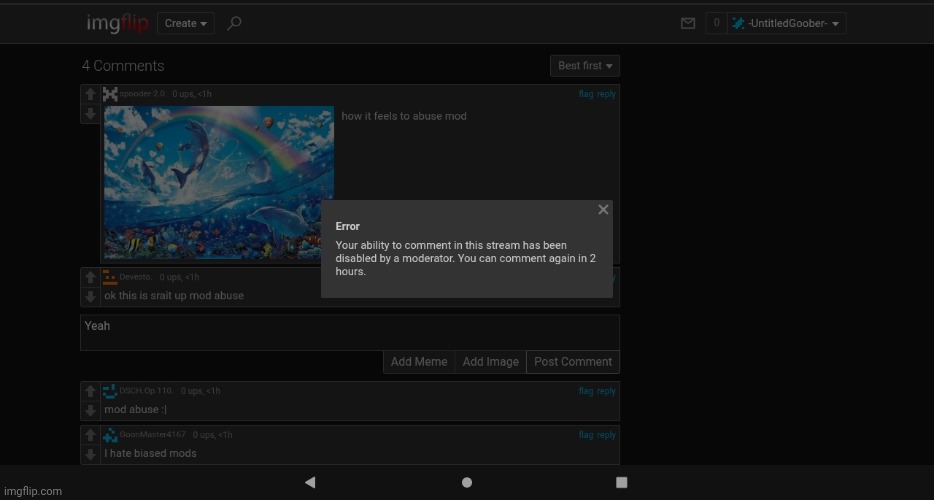Close the Error popup
Image resolution: width=934 pixels, height=500 pixels.
[x=603, y=210]
